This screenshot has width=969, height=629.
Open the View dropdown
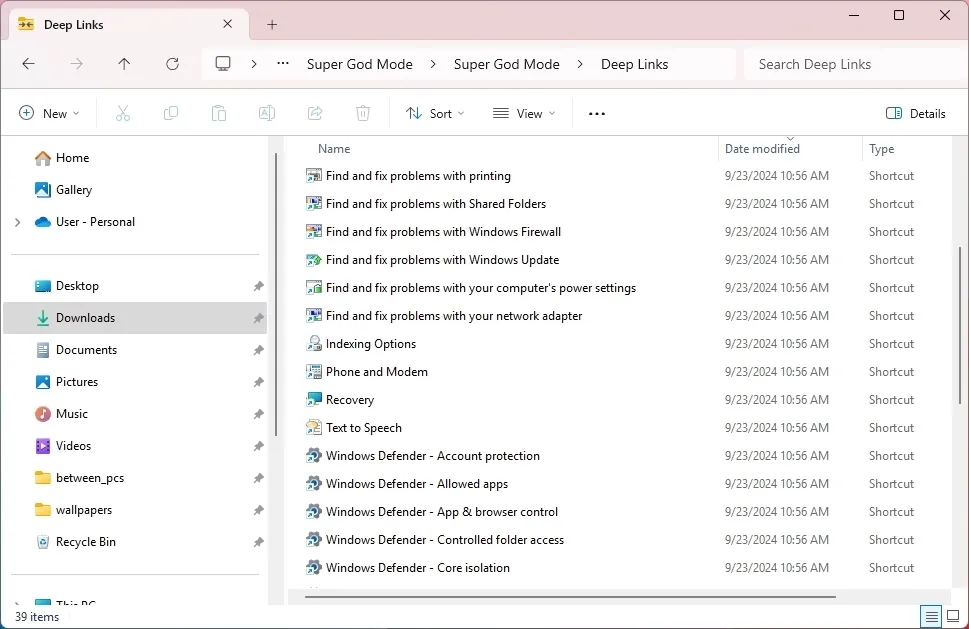pos(523,113)
